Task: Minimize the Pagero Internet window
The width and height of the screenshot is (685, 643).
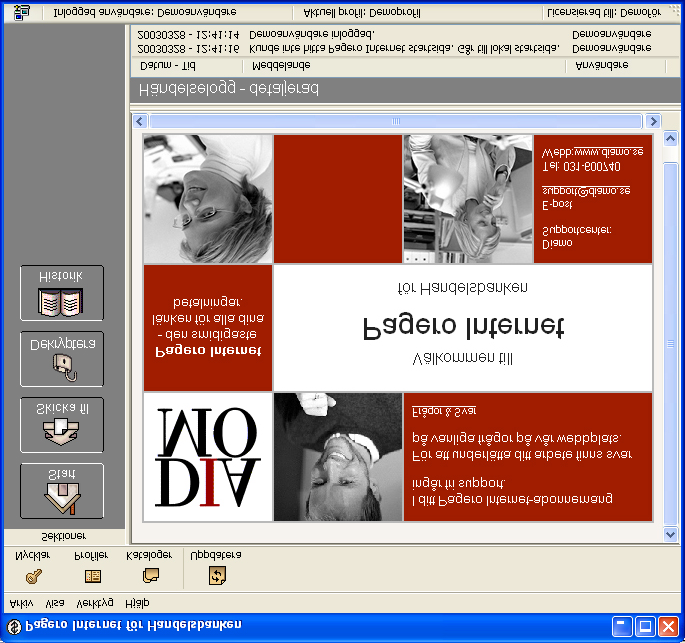Action: pos(622,627)
